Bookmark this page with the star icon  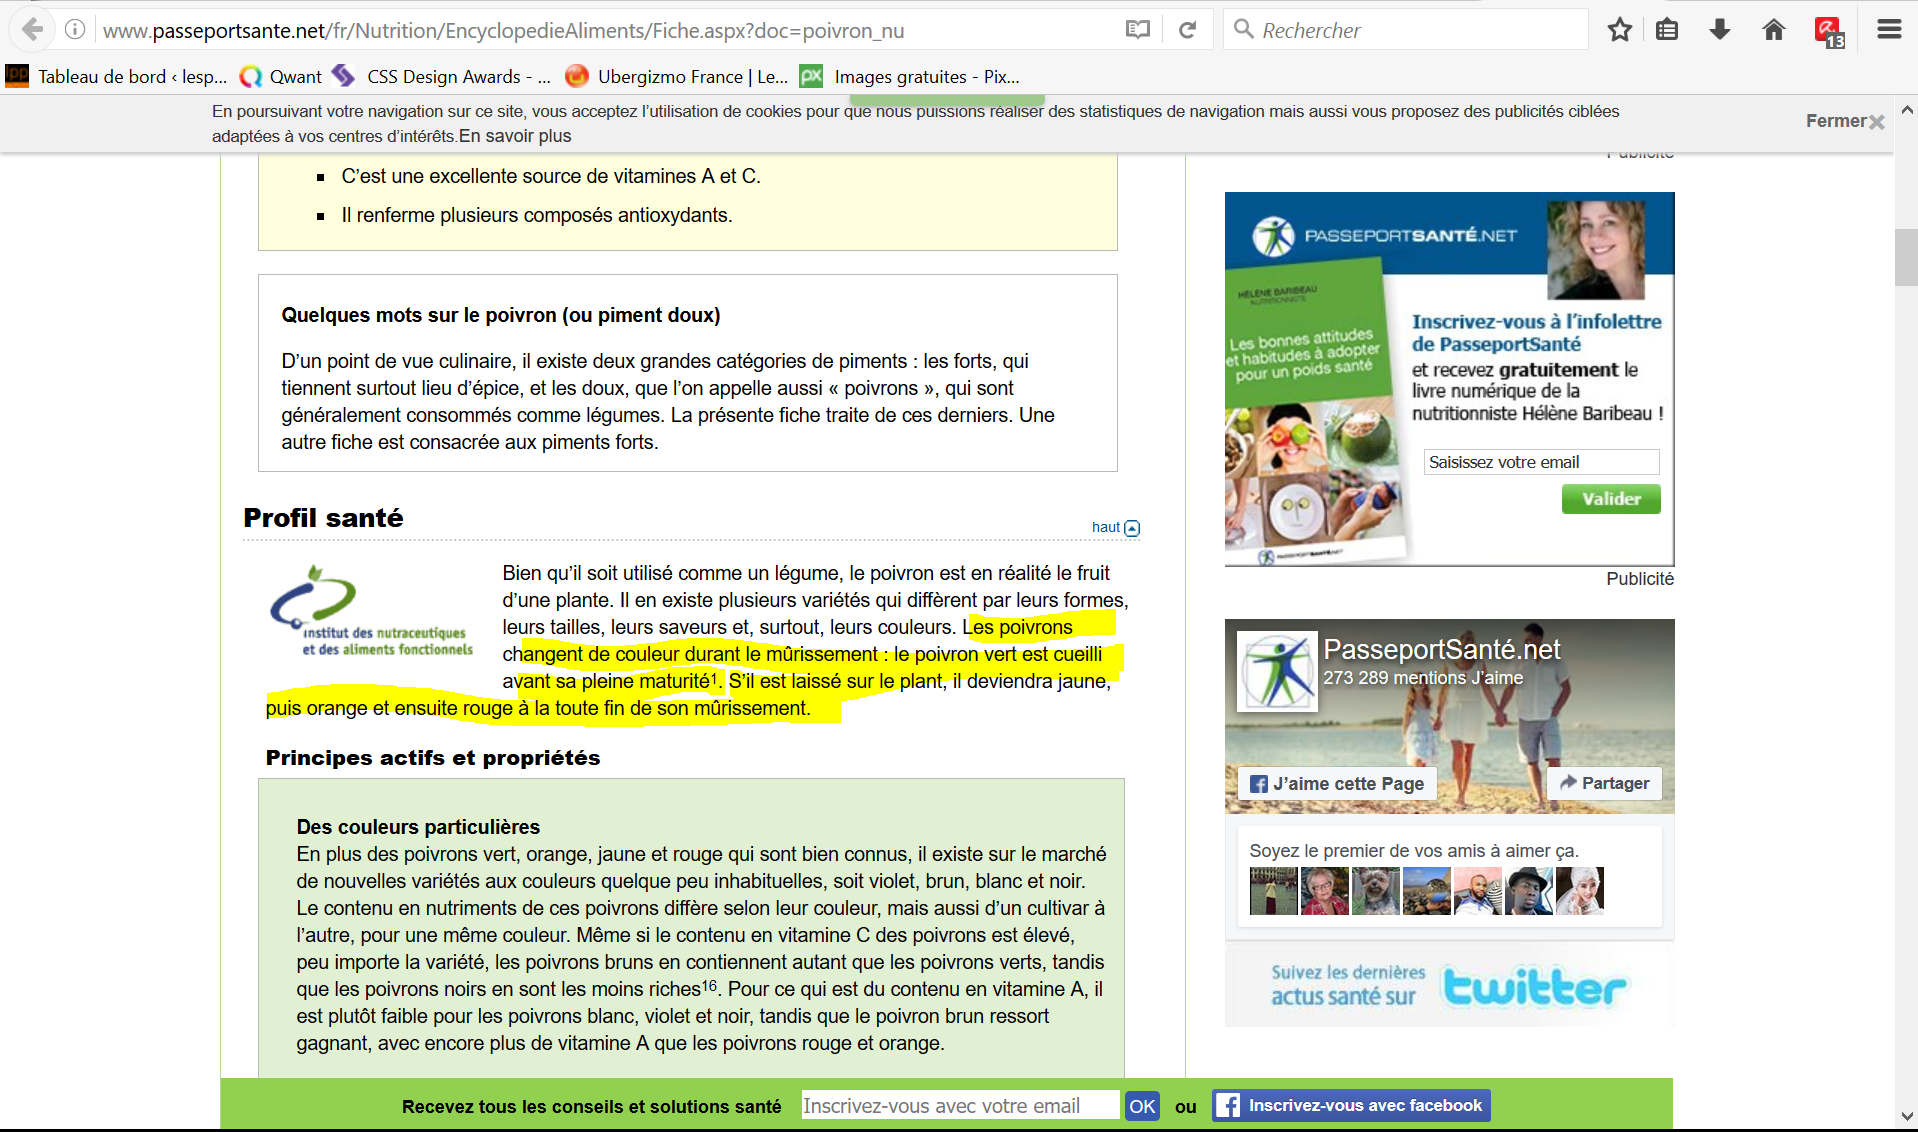coord(1619,30)
